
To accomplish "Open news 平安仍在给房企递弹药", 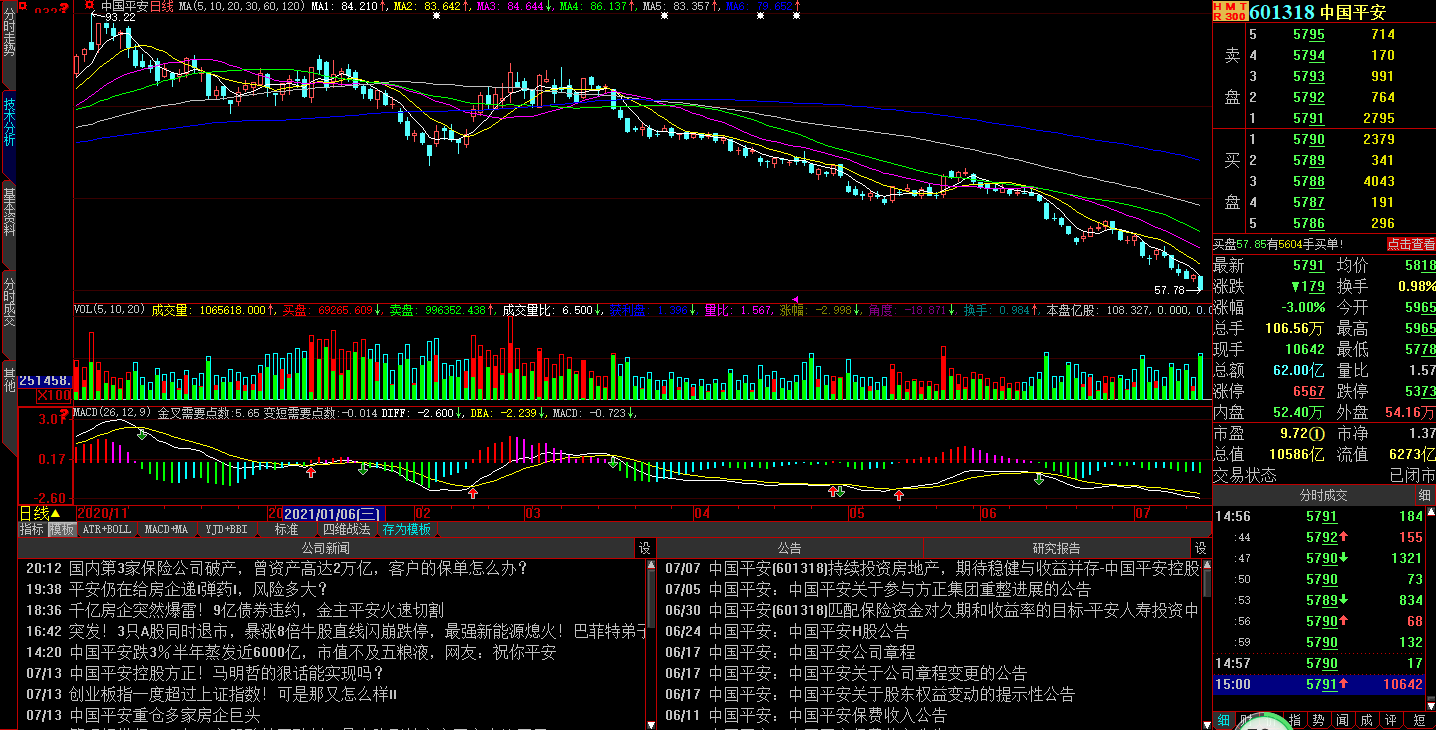I will 198,589.
